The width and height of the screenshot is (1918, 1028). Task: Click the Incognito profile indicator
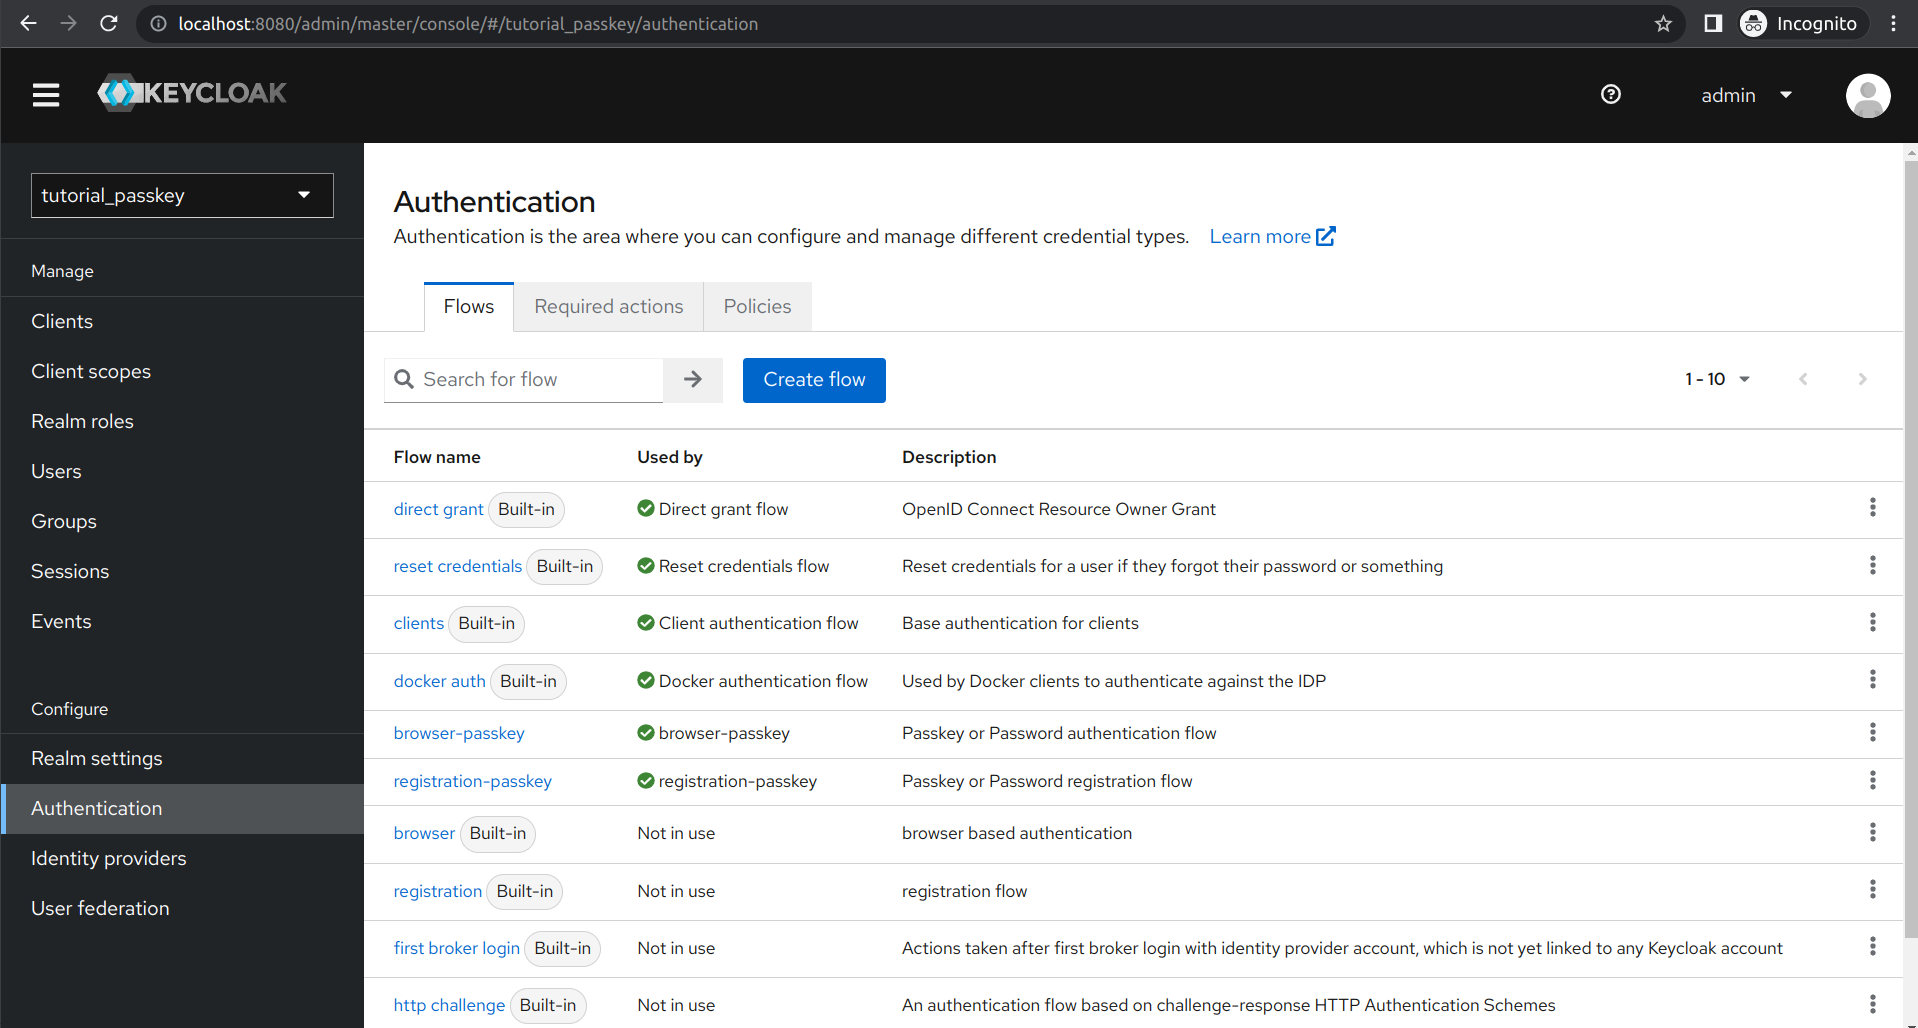pyautogui.click(x=1801, y=23)
